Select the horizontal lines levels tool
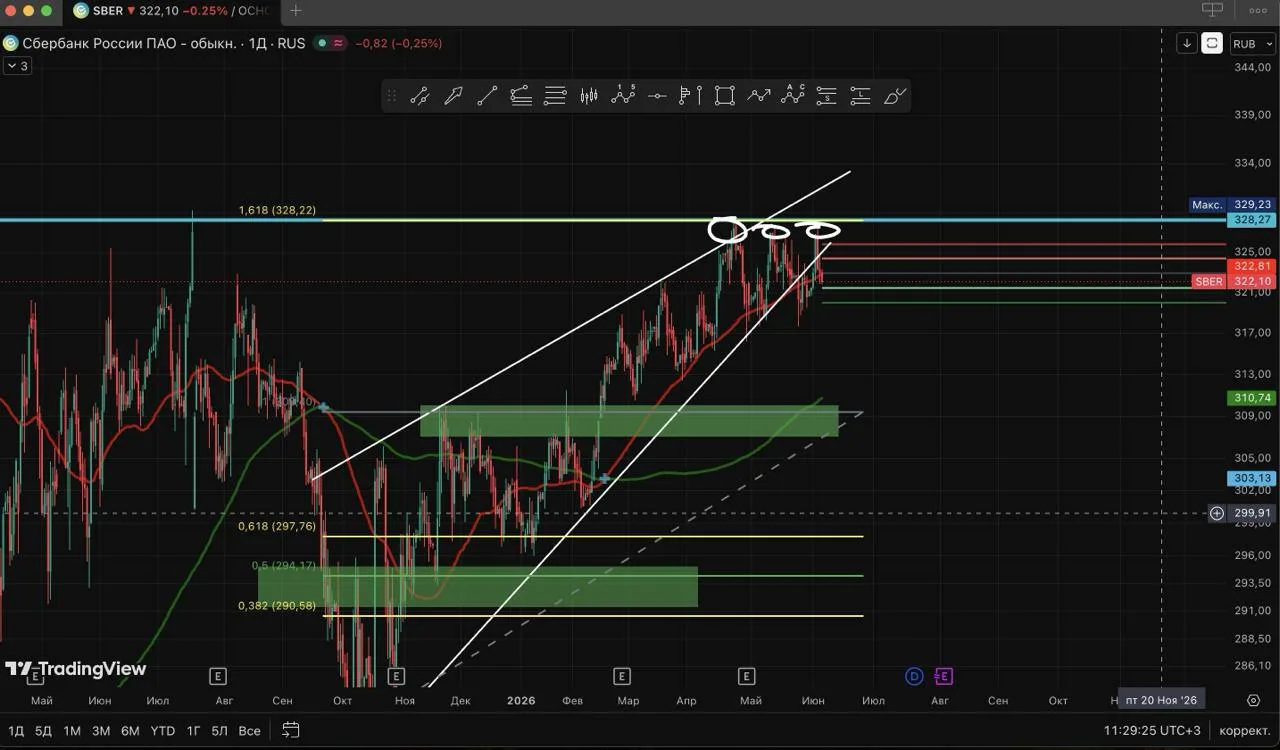The width and height of the screenshot is (1280, 750). pyautogui.click(x=555, y=96)
